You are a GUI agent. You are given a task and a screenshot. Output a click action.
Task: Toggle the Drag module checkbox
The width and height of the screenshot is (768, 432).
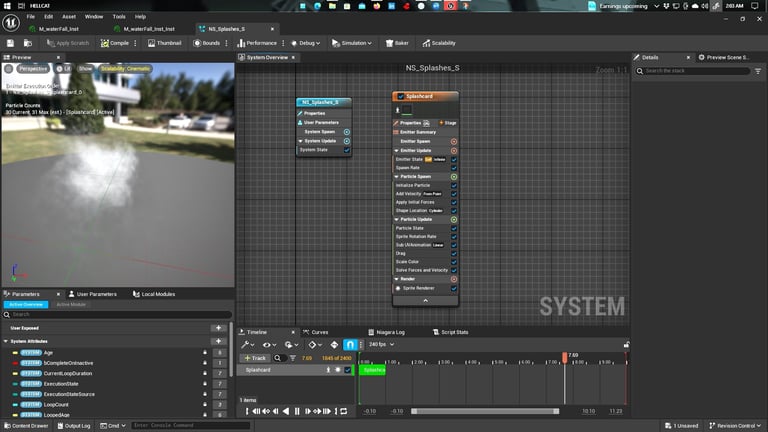click(454, 254)
